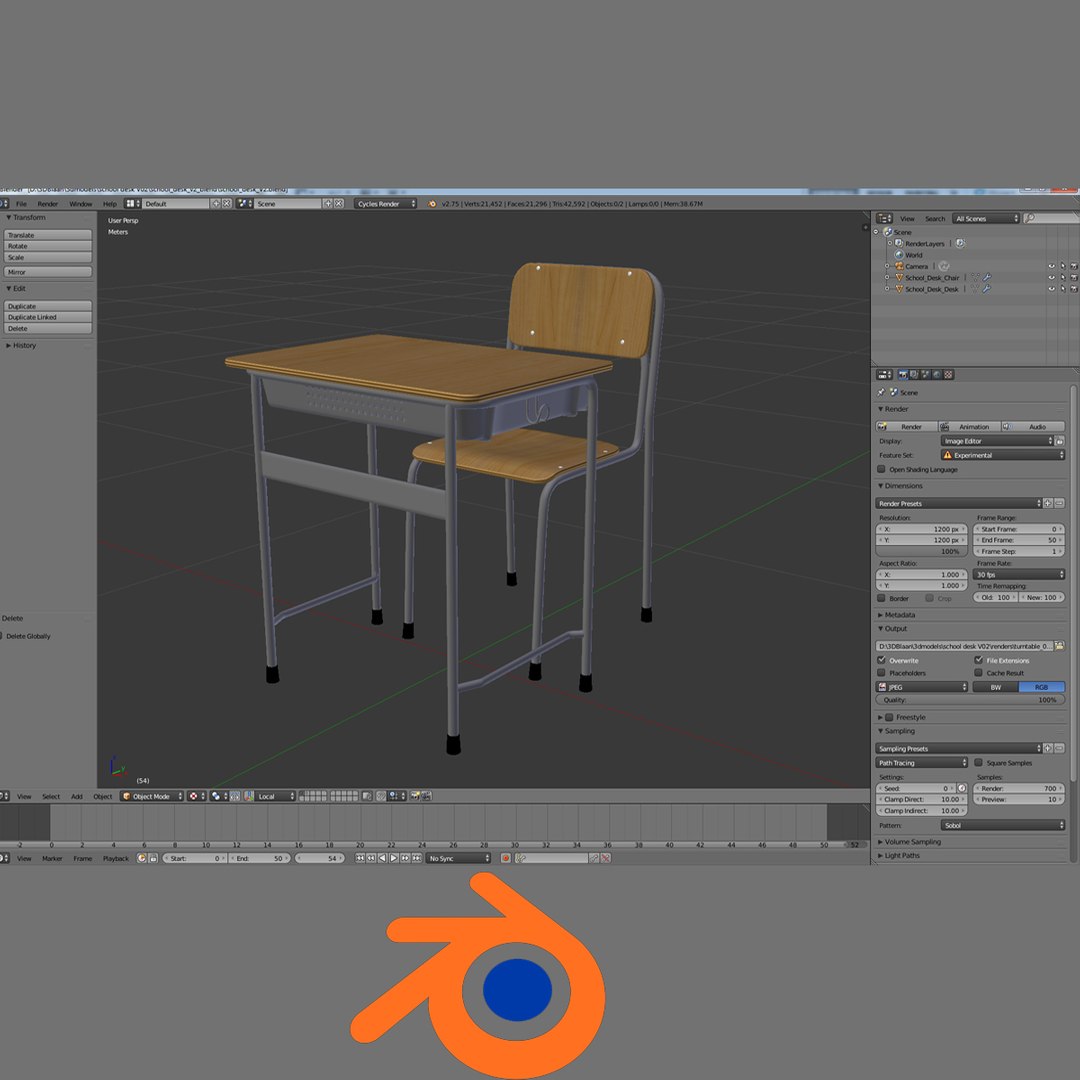Toggle viewport visibility eye for School_Desk_Chair
Viewport: 1080px width, 1080px height.
click(x=1052, y=278)
